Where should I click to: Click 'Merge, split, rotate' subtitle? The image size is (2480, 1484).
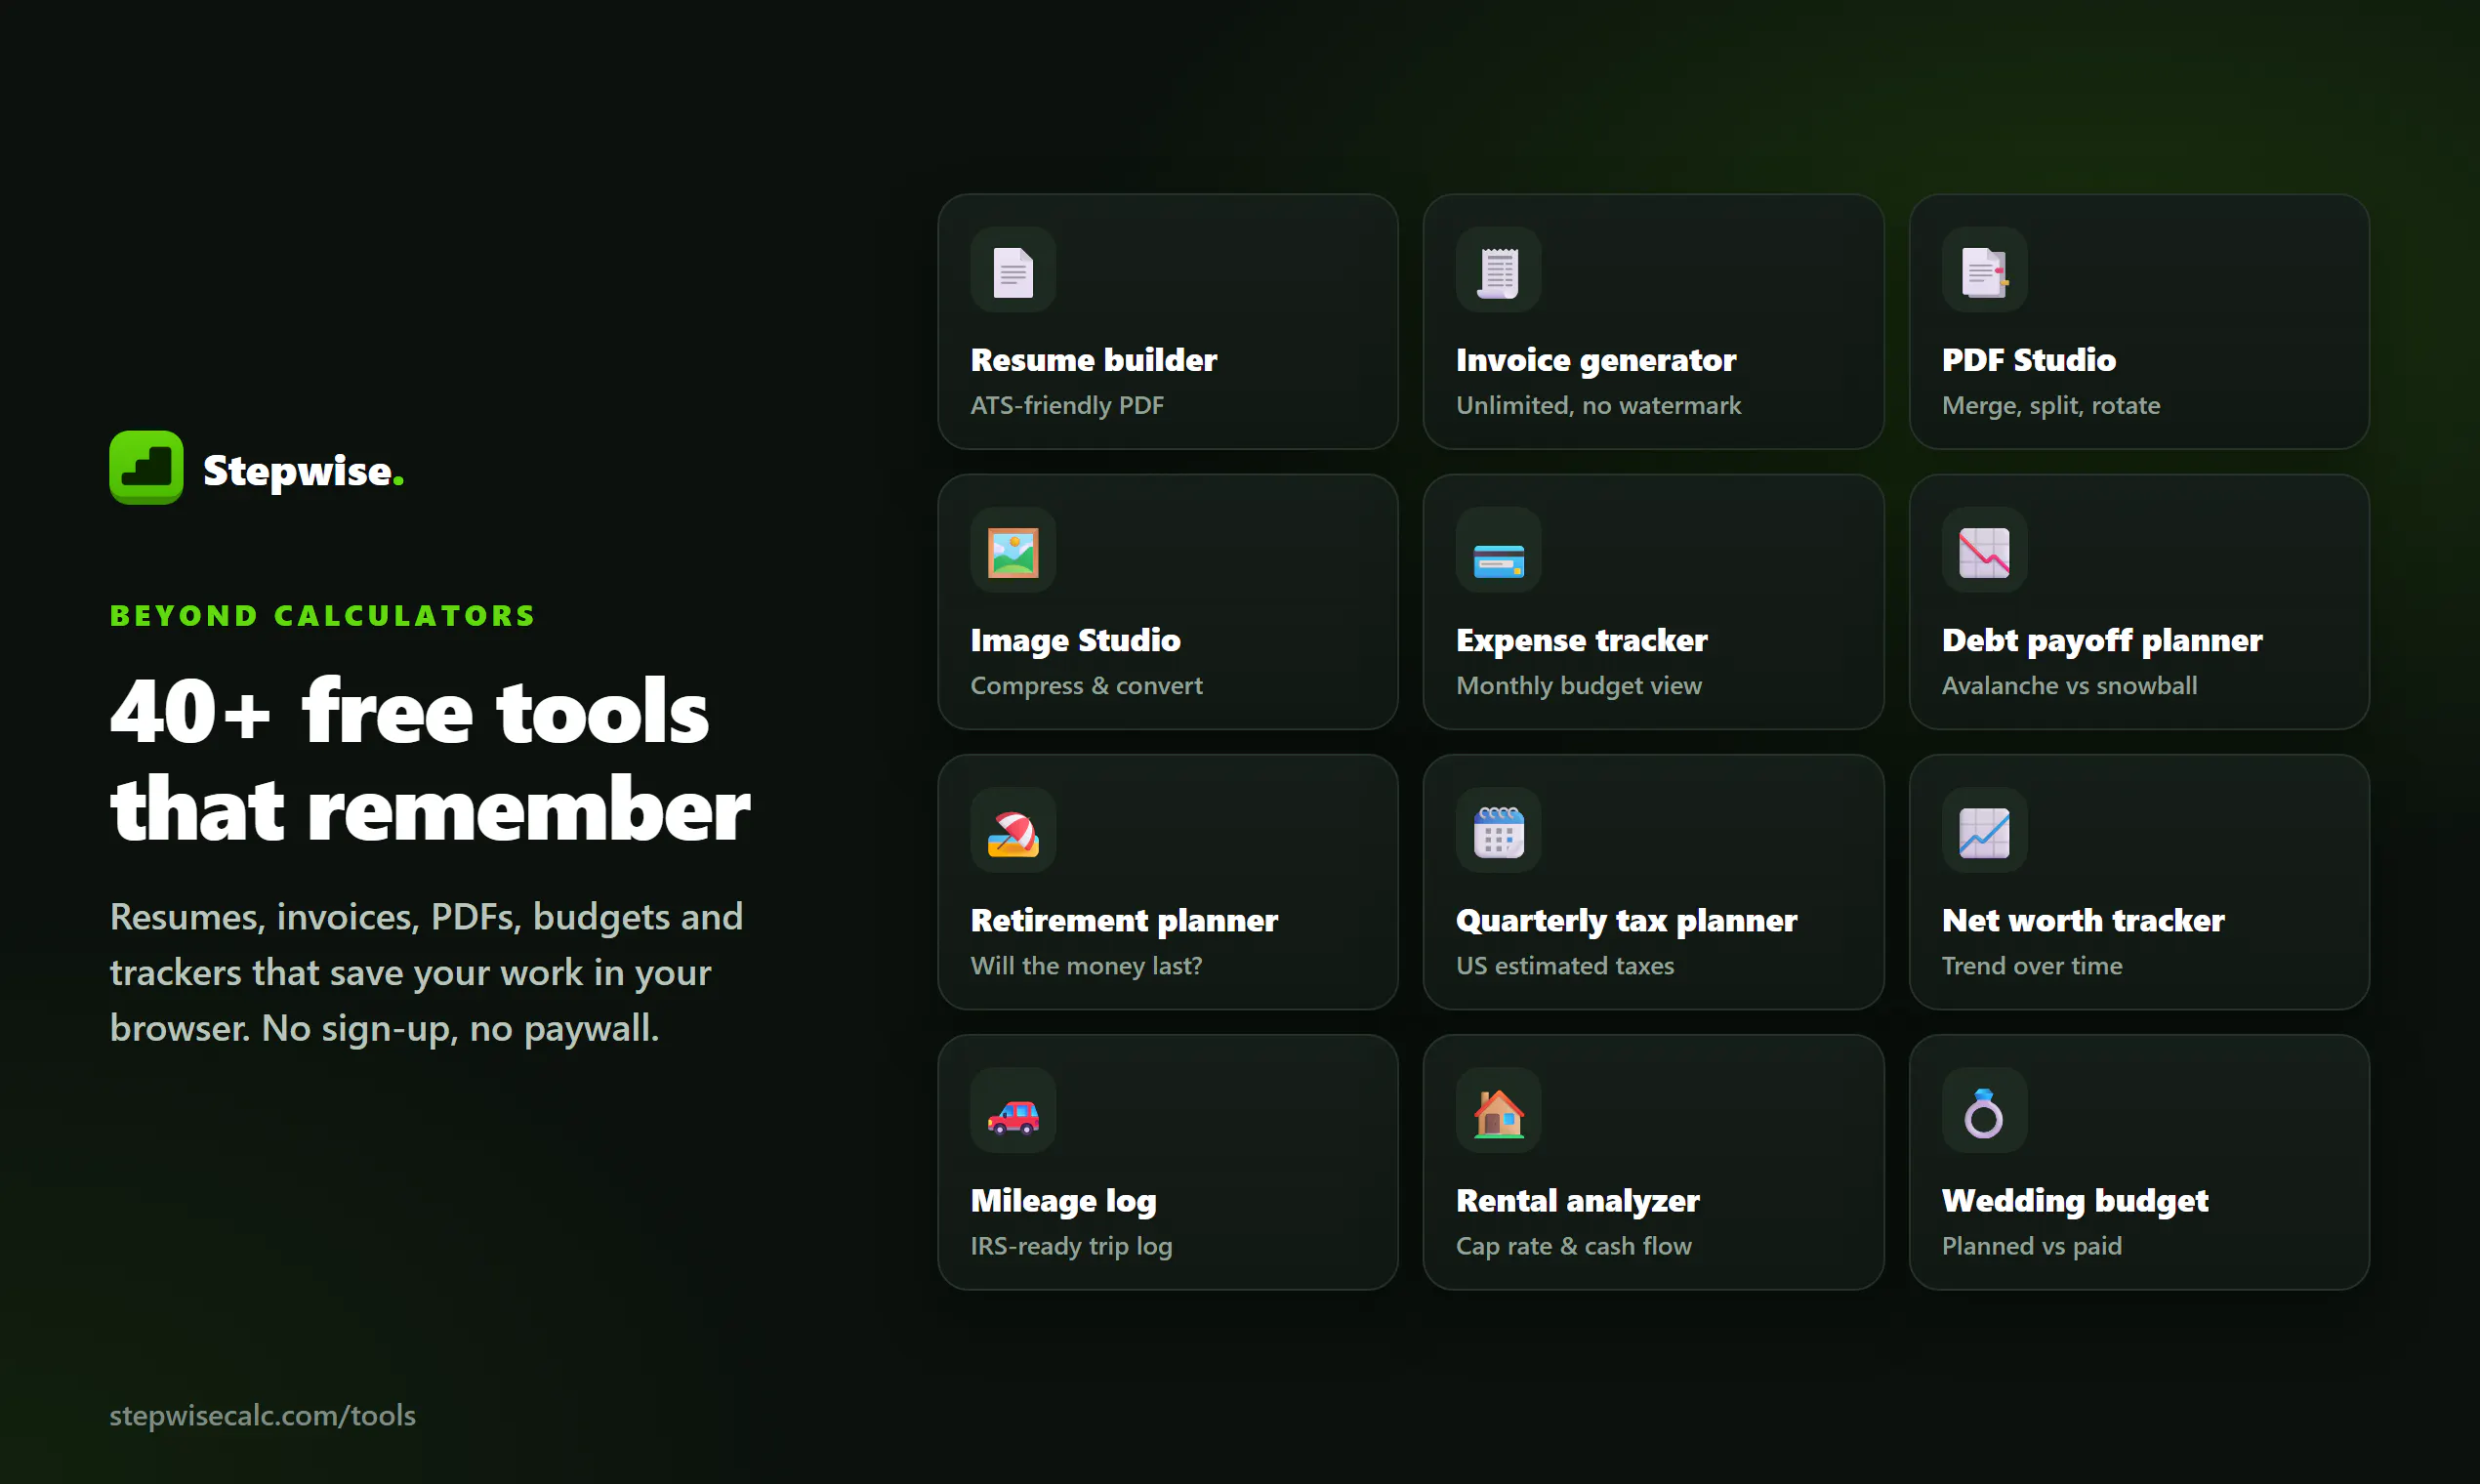(x=2050, y=405)
